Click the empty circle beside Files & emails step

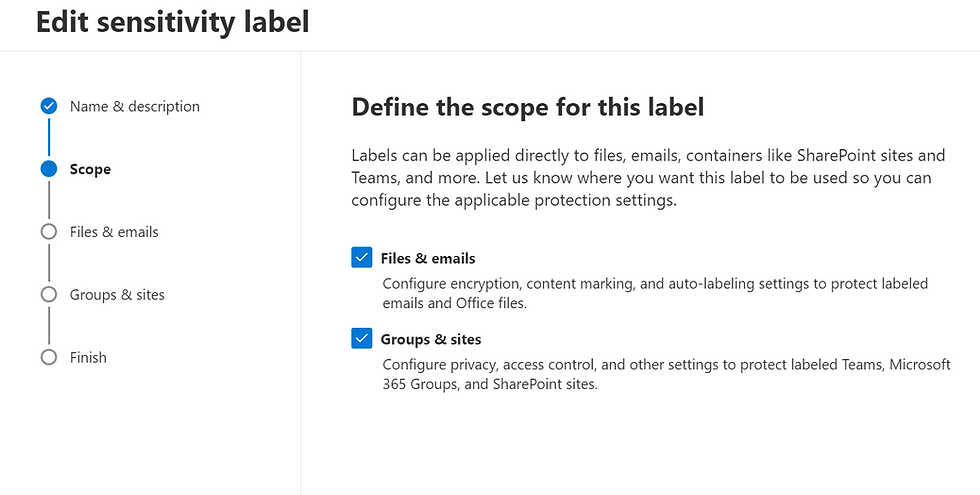pos(49,232)
